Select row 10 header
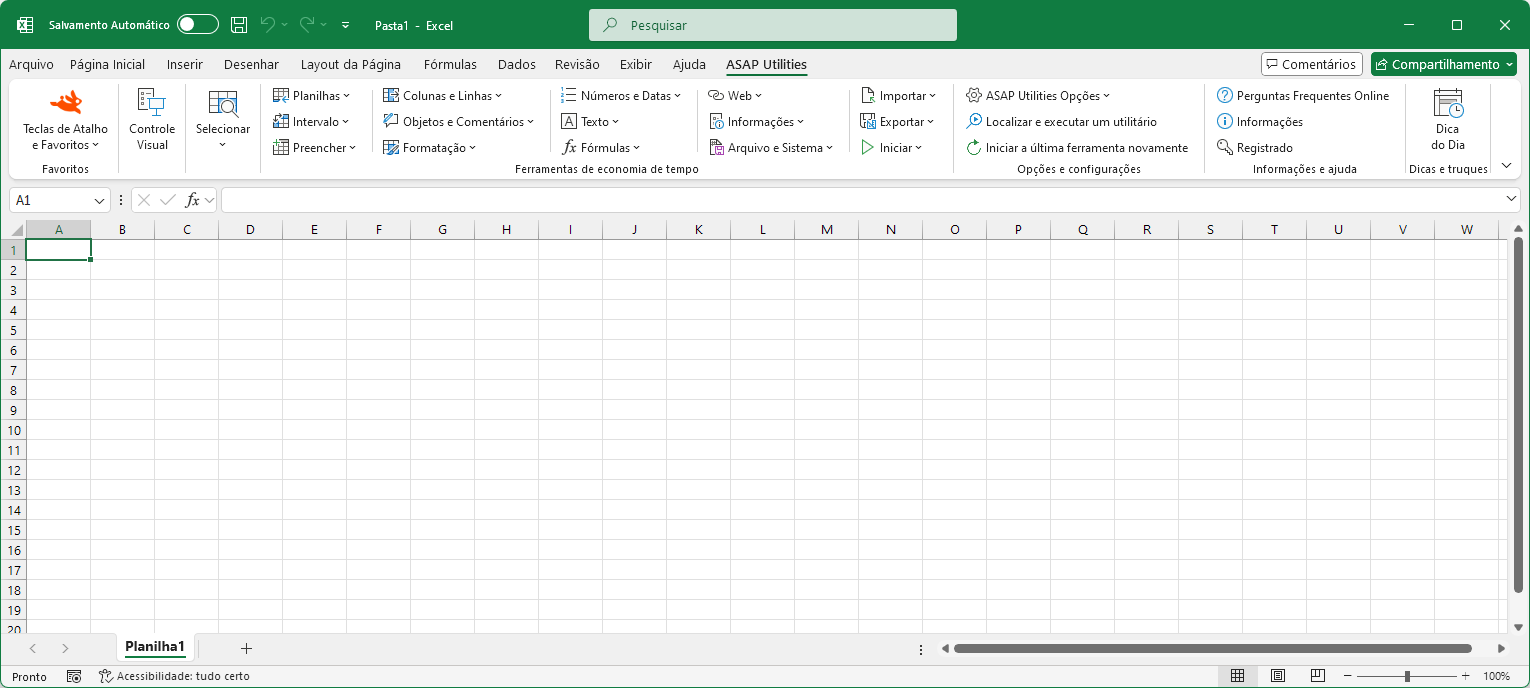Image resolution: width=1530 pixels, height=688 pixels. [13, 430]
